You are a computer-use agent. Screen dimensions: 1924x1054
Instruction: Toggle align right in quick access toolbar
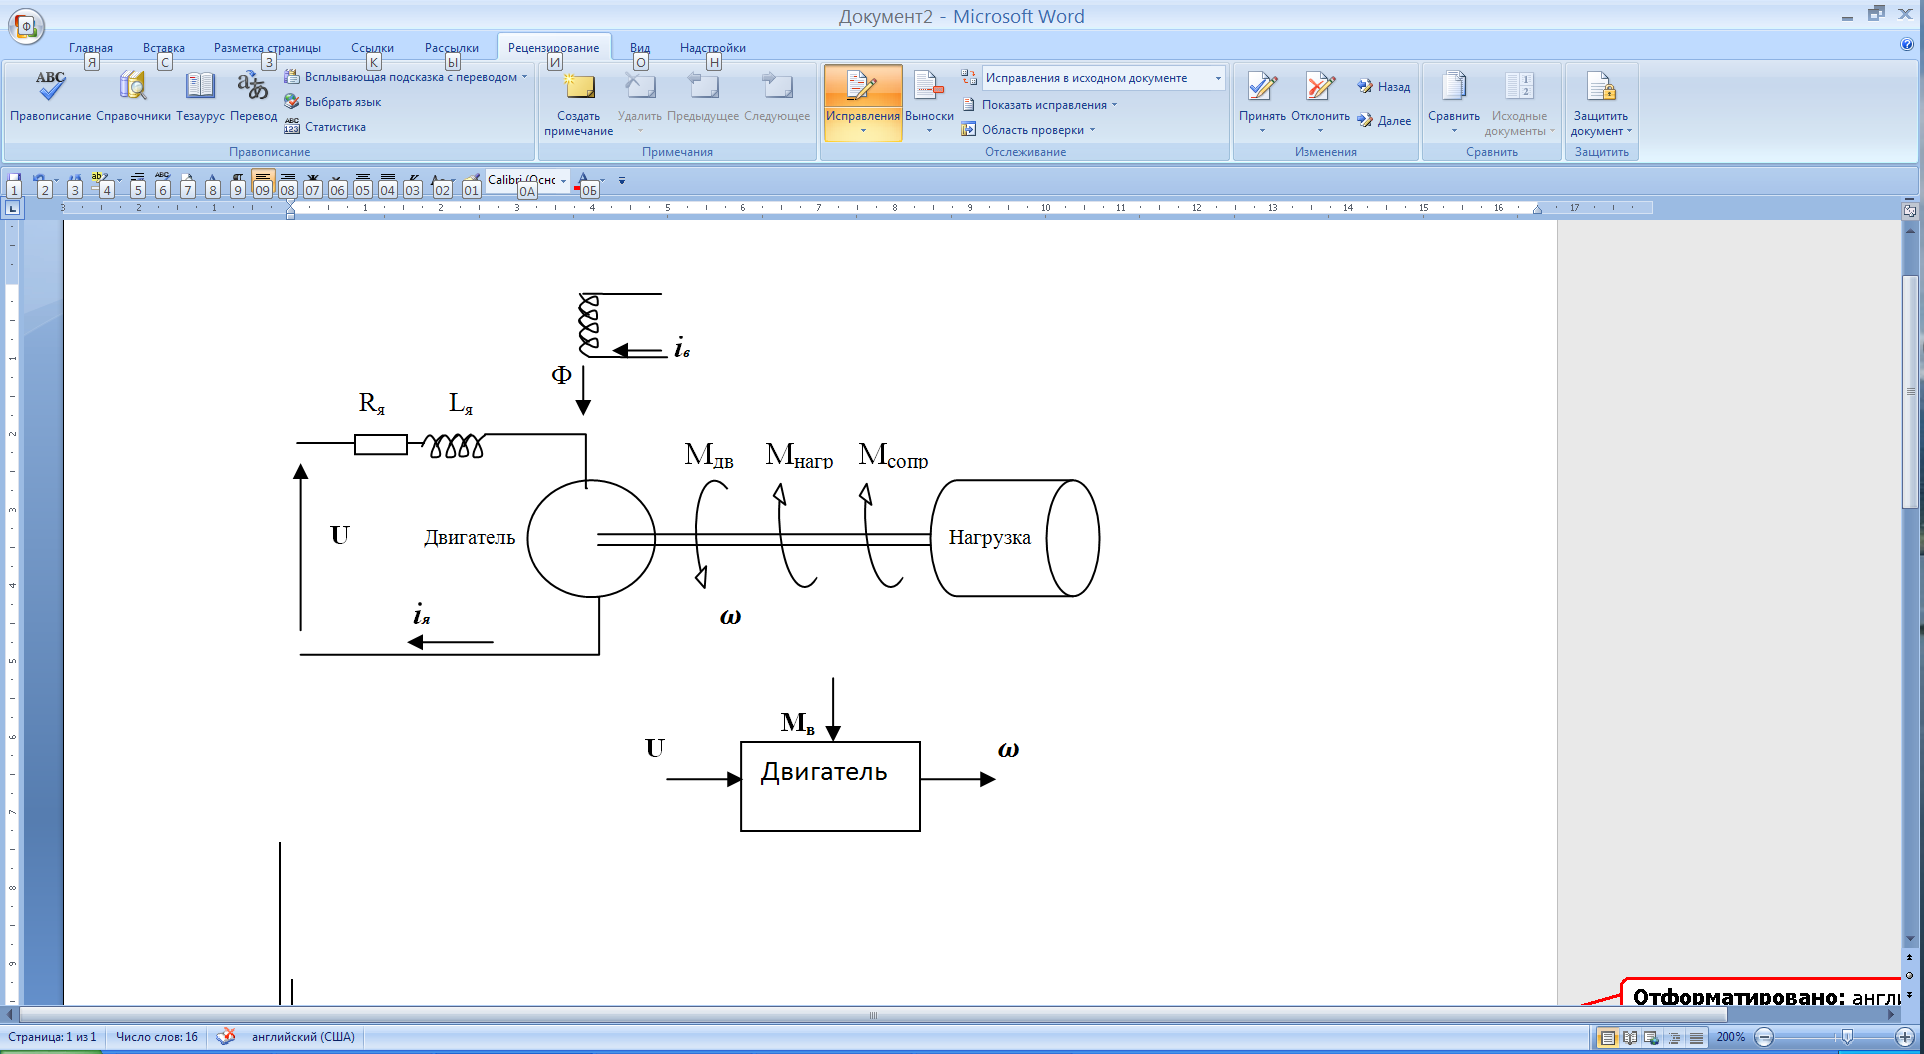pyautogui.click(x=288, y=182)
